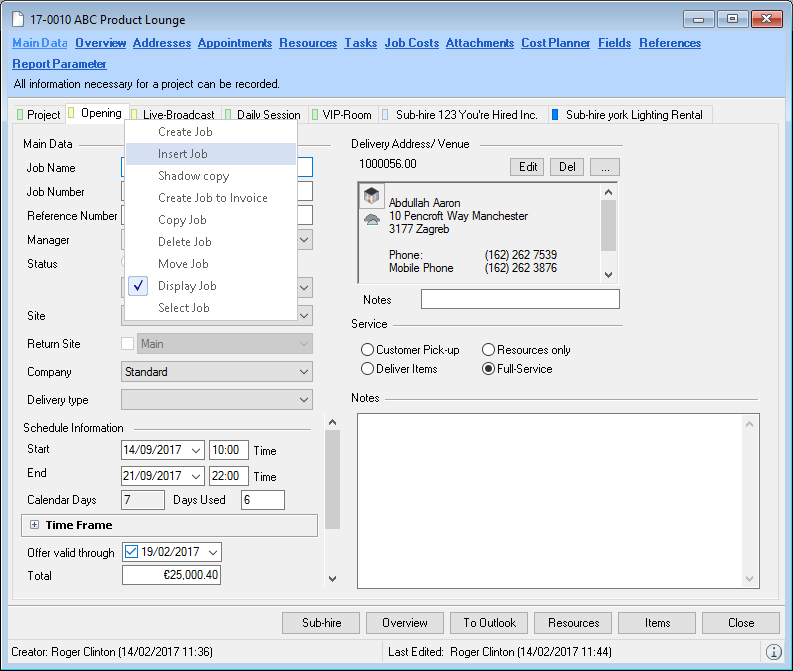The width and height of the screenshot is (793, 671).
Task: Open the Cost Planner link
Action: 554,43
